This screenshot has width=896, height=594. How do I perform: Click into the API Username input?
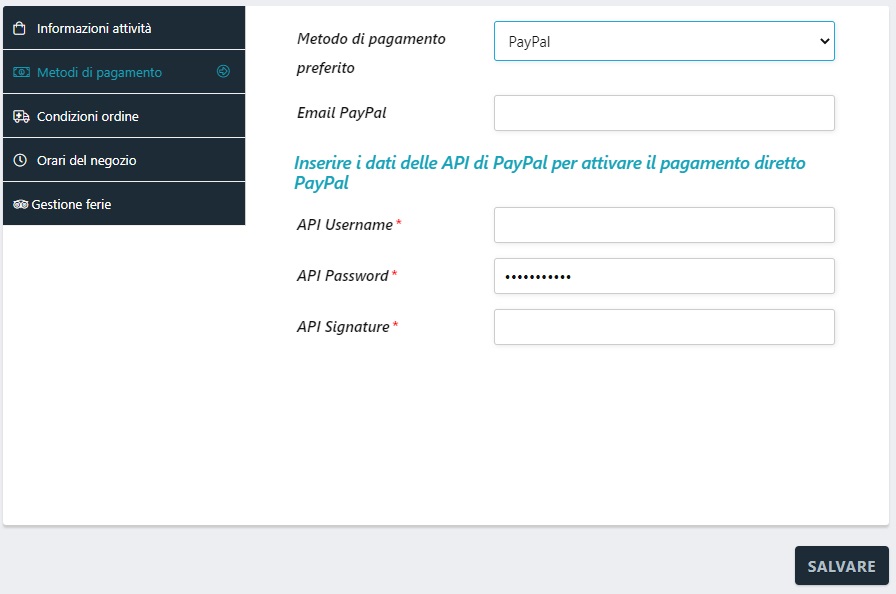(664, 225)
